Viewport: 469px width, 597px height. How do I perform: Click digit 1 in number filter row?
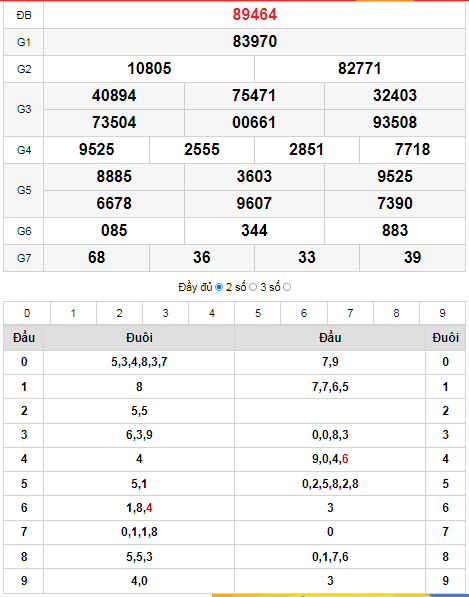[x=73, y=313]
